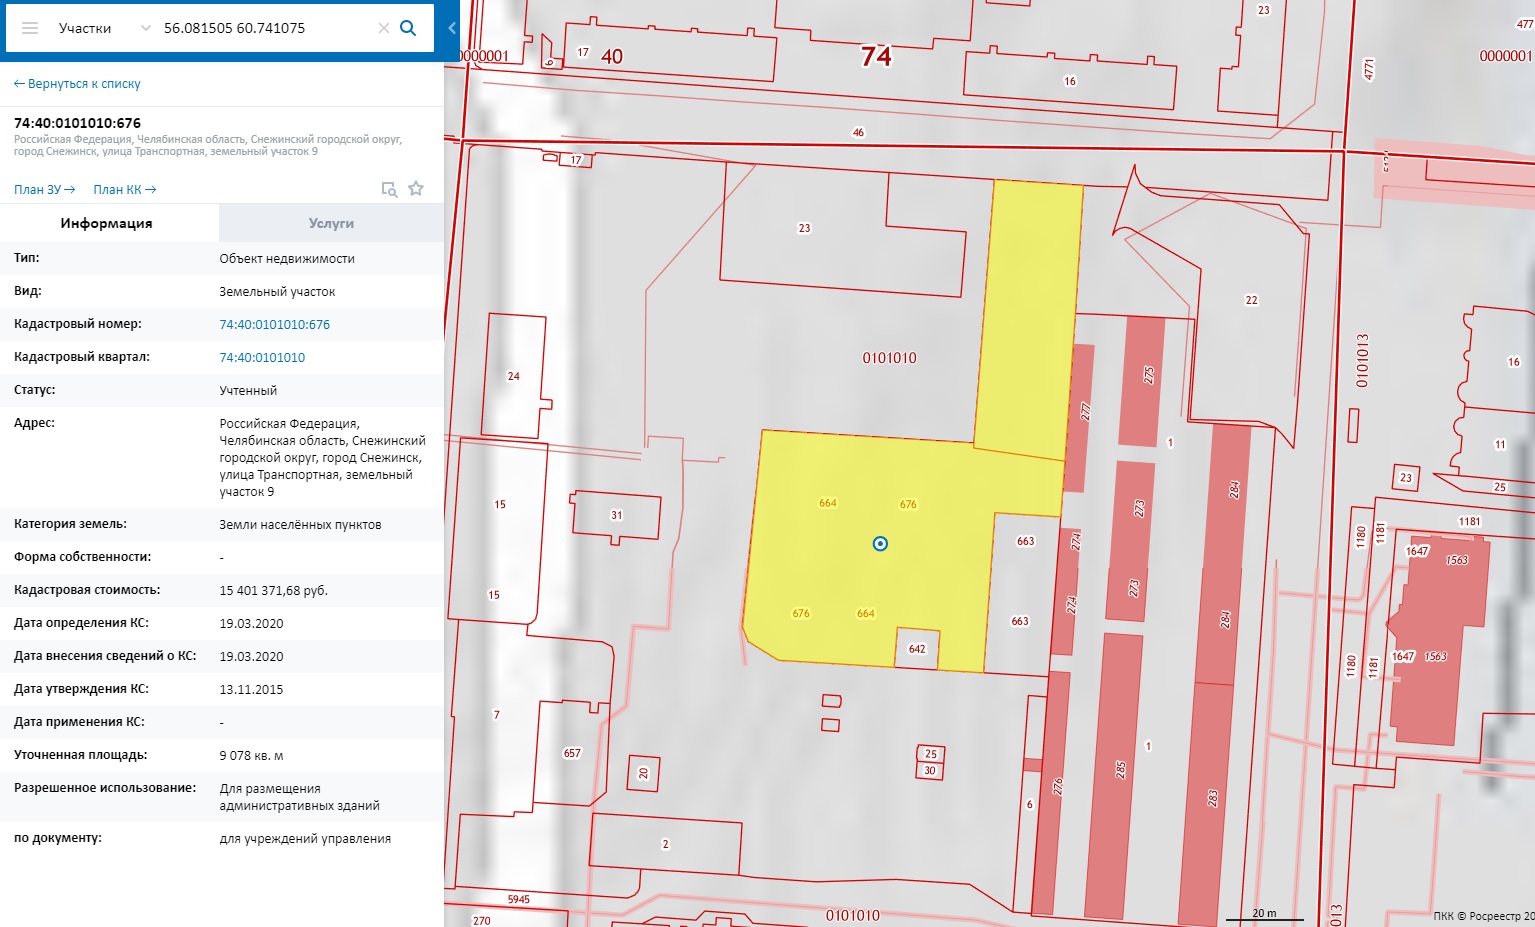Click the magnifying glass search icon
1535x927 pixels.
pos(408,28)
